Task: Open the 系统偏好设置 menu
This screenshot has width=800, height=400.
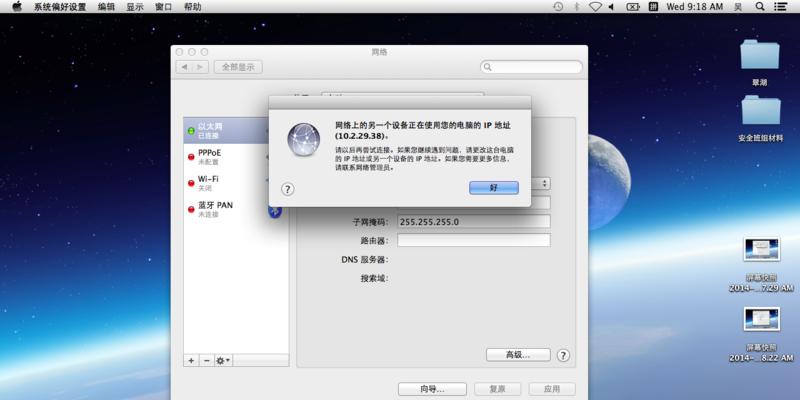Action: click(61, 7)
